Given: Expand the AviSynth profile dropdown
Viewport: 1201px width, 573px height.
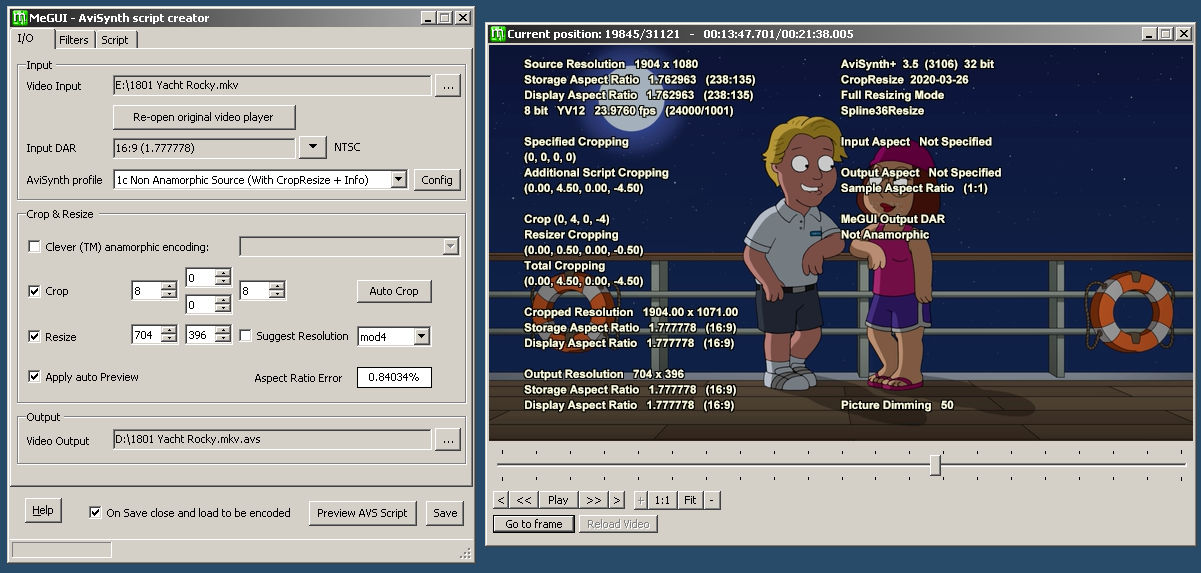Looking at the screenshot, I should point(399,180).
